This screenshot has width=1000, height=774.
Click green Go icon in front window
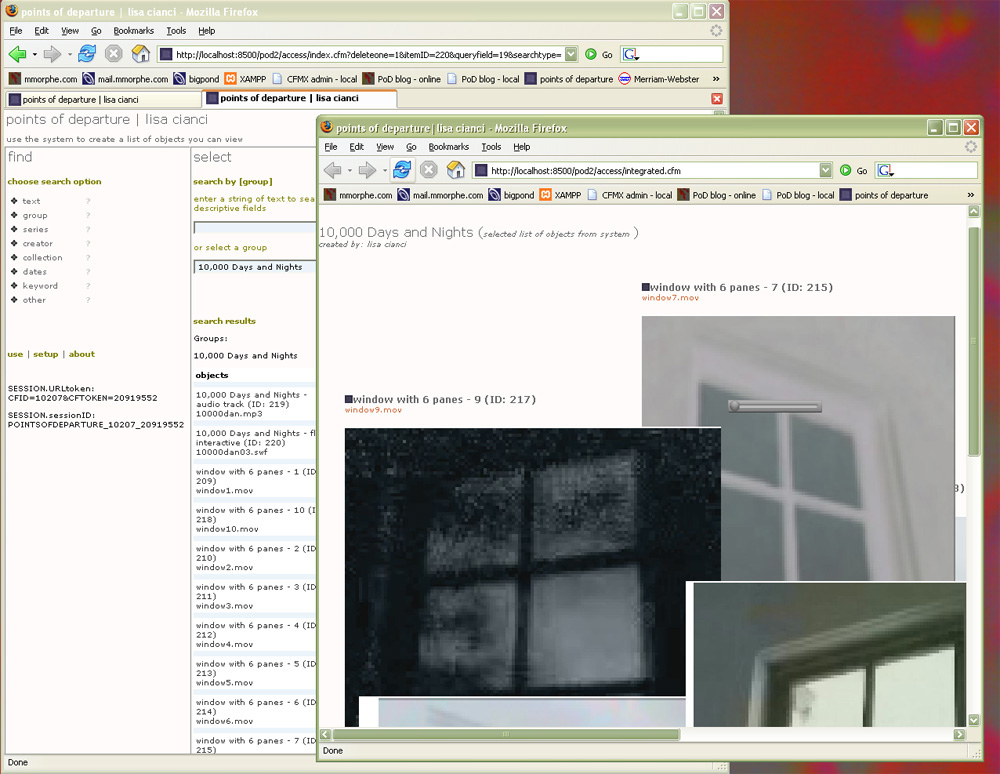tap(846, 170)
